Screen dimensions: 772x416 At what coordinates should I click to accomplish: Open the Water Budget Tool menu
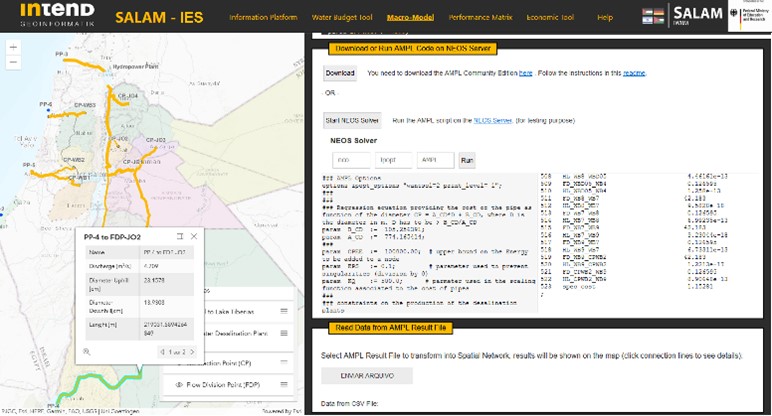click(x=342, y=17)
